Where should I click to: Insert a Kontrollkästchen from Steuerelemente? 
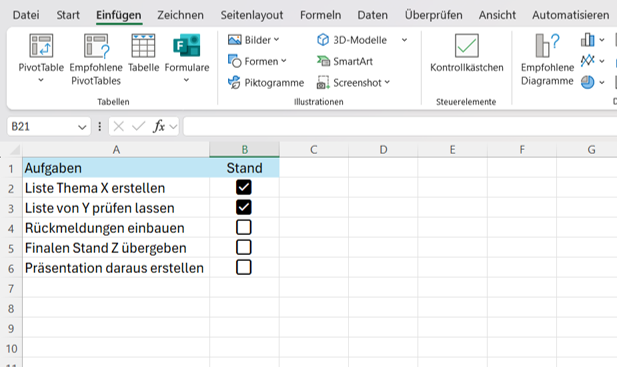(467, 53)
